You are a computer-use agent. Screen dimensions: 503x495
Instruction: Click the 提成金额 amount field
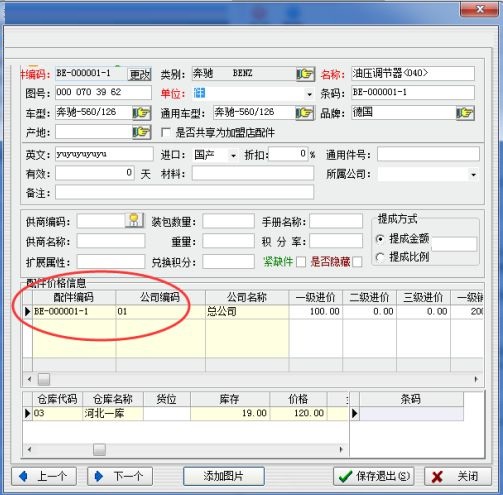tap(454, 244)
